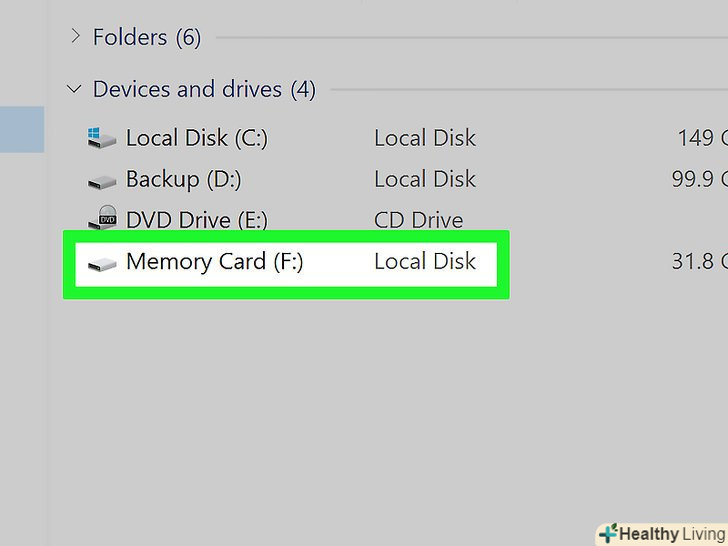
Task: Click Local Disk type for Memory Card
Action: coord(425,263)
